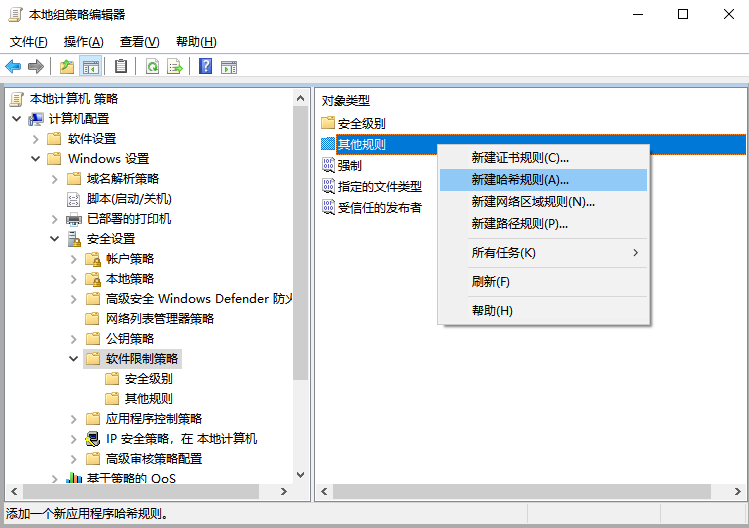Expand the 高级审核策略配置 node

coord(74,459)
